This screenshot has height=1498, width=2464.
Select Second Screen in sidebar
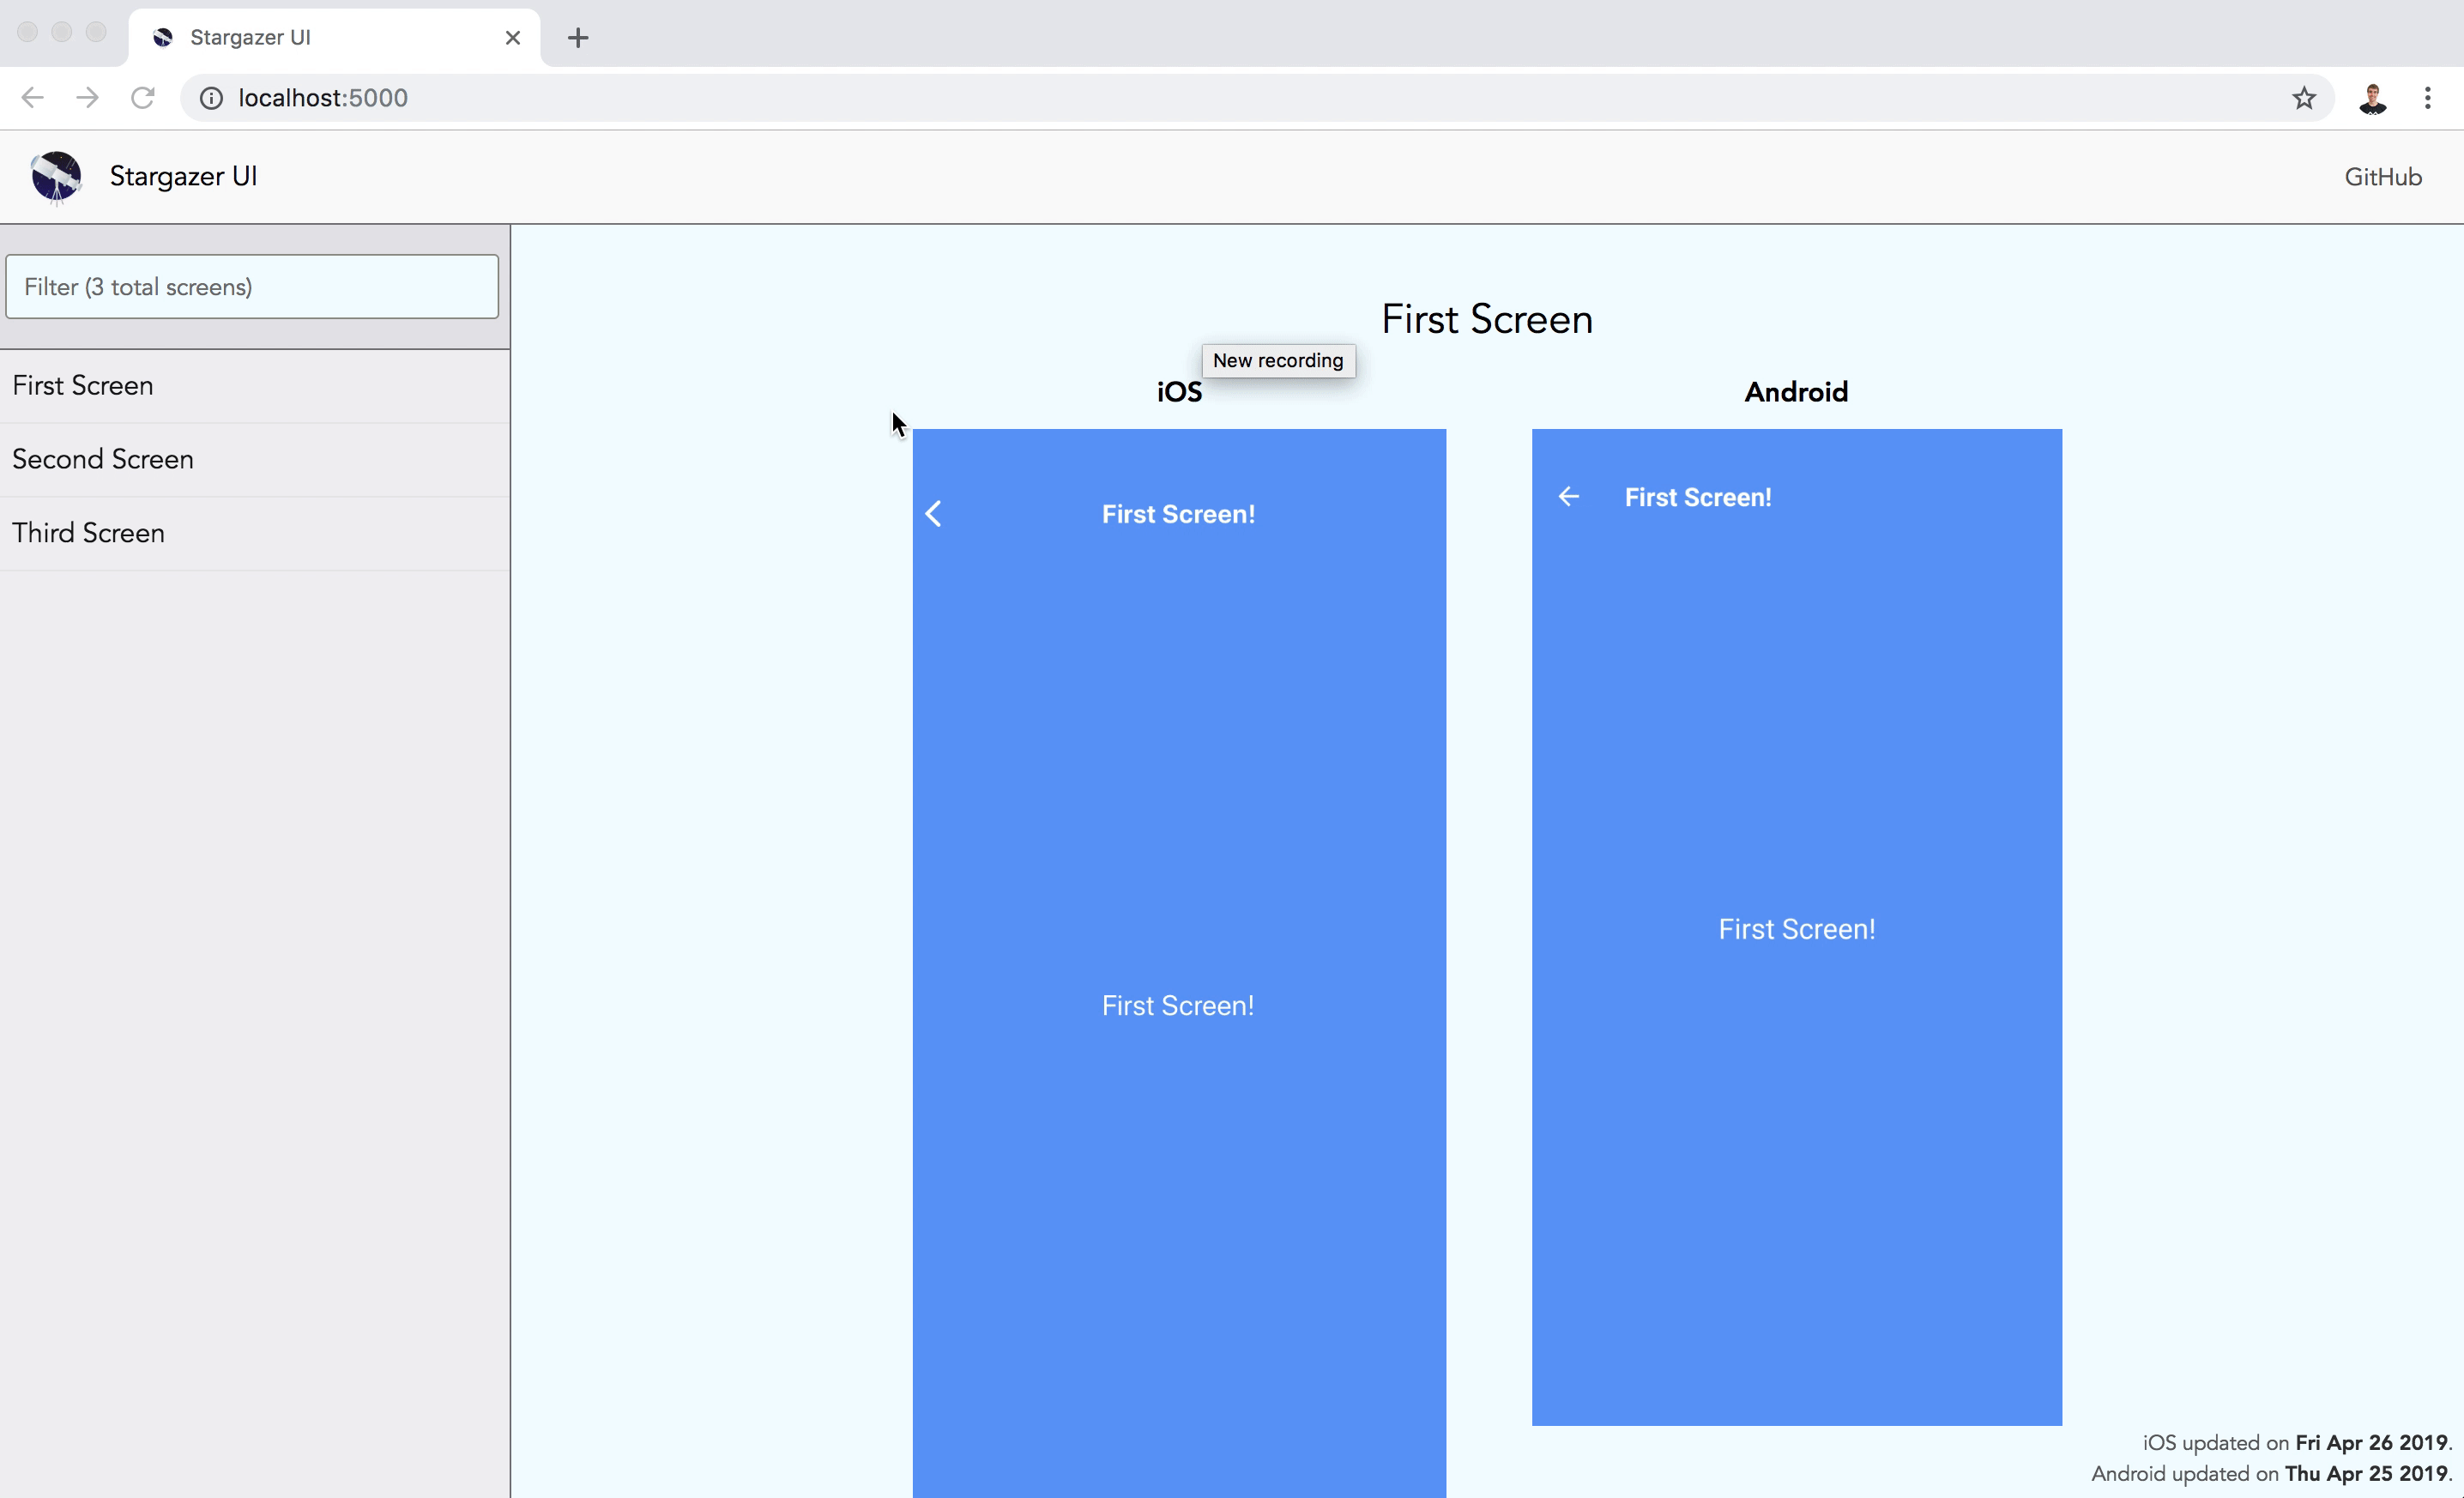point(103,460)
